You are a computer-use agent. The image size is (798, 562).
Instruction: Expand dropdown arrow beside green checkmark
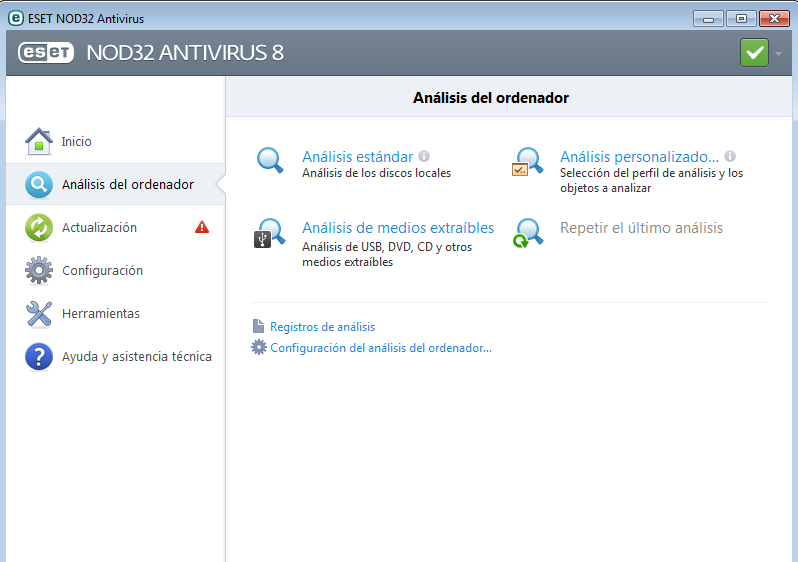click(779, 53)
